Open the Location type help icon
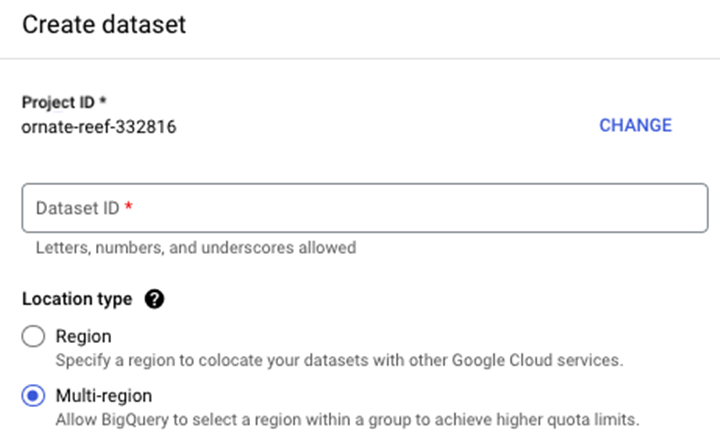The image size is (720, 439). tap(154, 298)
